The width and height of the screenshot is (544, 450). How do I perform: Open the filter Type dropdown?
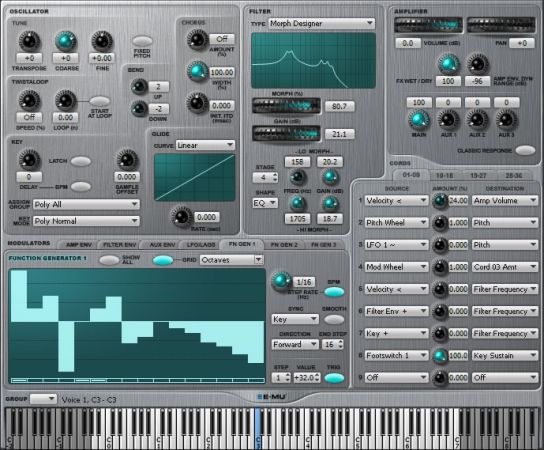click(x=322, y=24)
